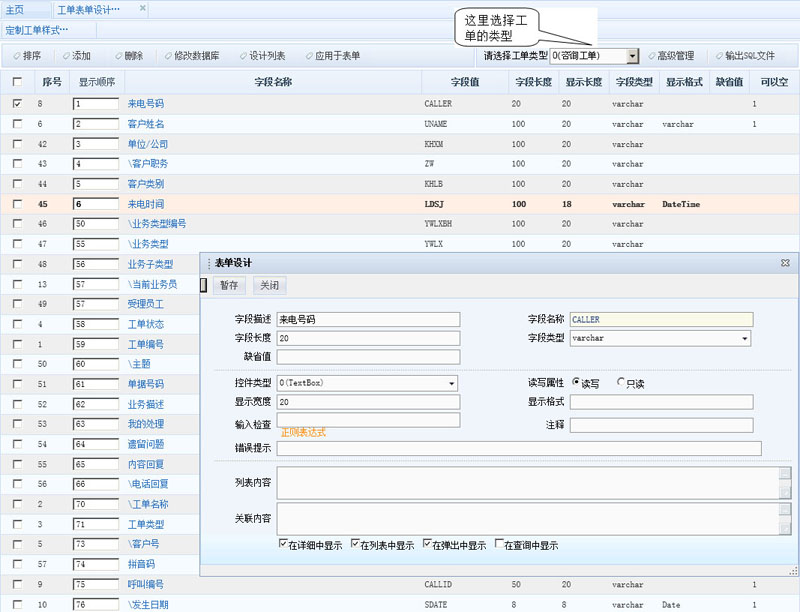Close the 表单设计 dialog using its corner icon
The width and height of the screenshot is (800, 612).
(x=785, y=263)
